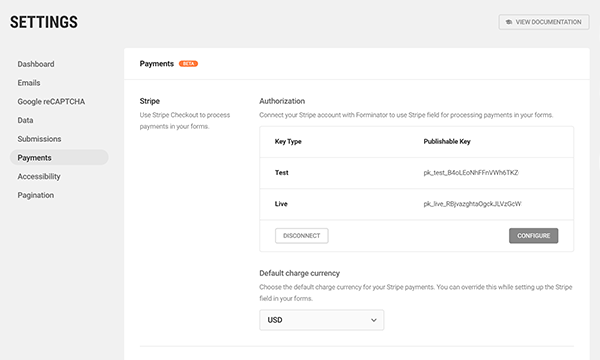
Task: Go to Dashboard settings section
Action: tap(36, 64)
